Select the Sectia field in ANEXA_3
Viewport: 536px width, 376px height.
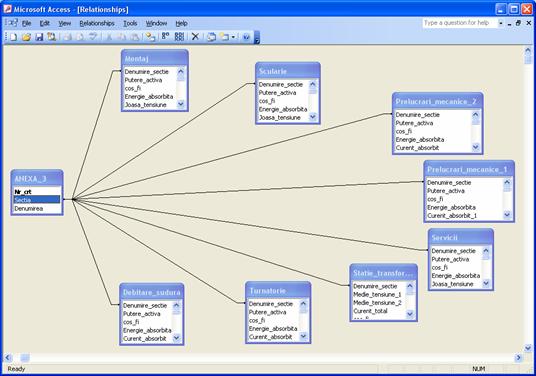coord(37,200)
